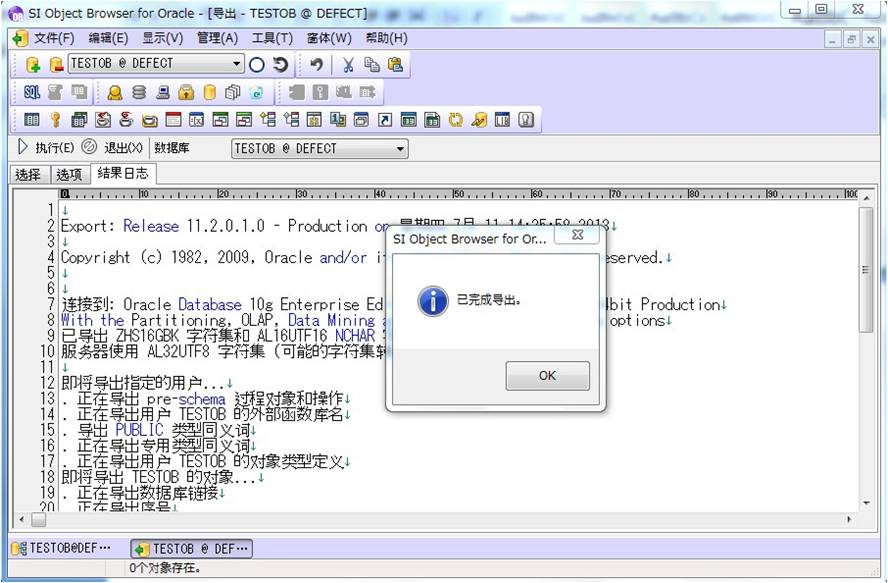Screen dimensions: 888x583
Task: Click the gold key index icon
Action: (56, 120)
